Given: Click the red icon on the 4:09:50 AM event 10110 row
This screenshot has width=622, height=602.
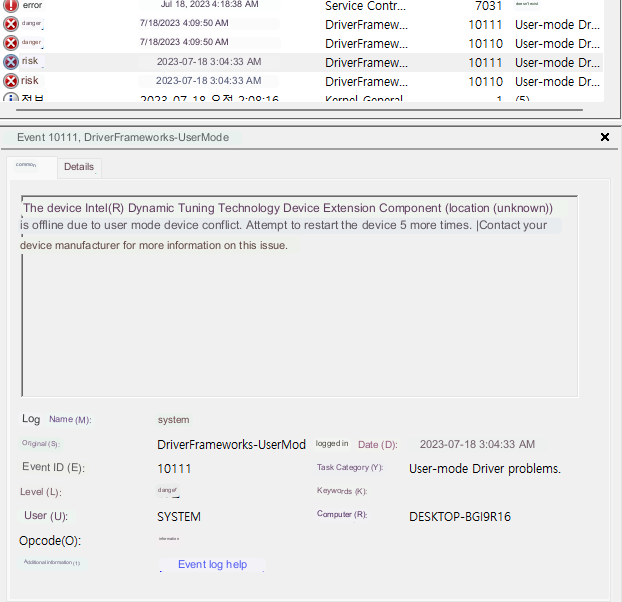Looking at the screenshot, I should click(11, 42).
